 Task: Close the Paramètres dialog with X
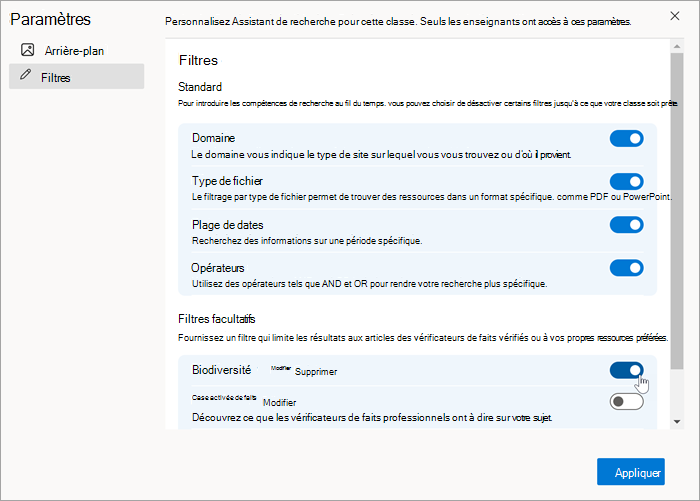pyautogui.click(x=675, y=16)
